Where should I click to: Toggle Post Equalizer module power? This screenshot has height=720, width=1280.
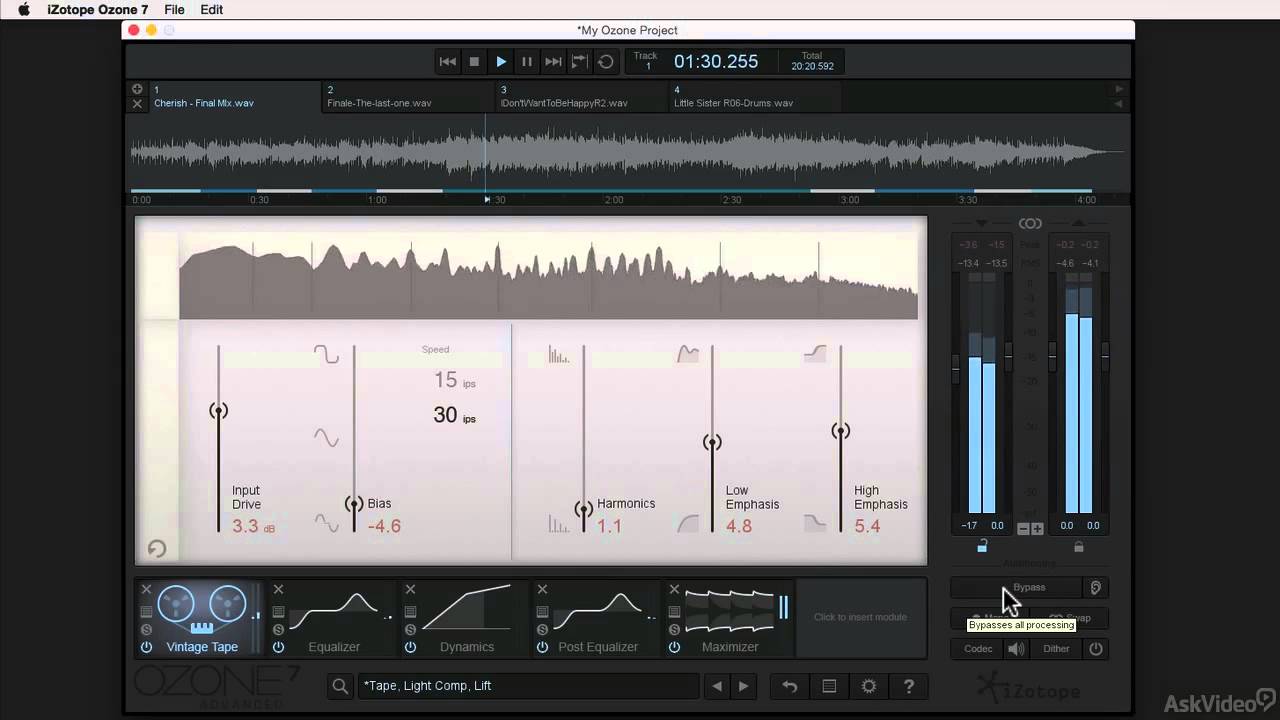[542, 647]
